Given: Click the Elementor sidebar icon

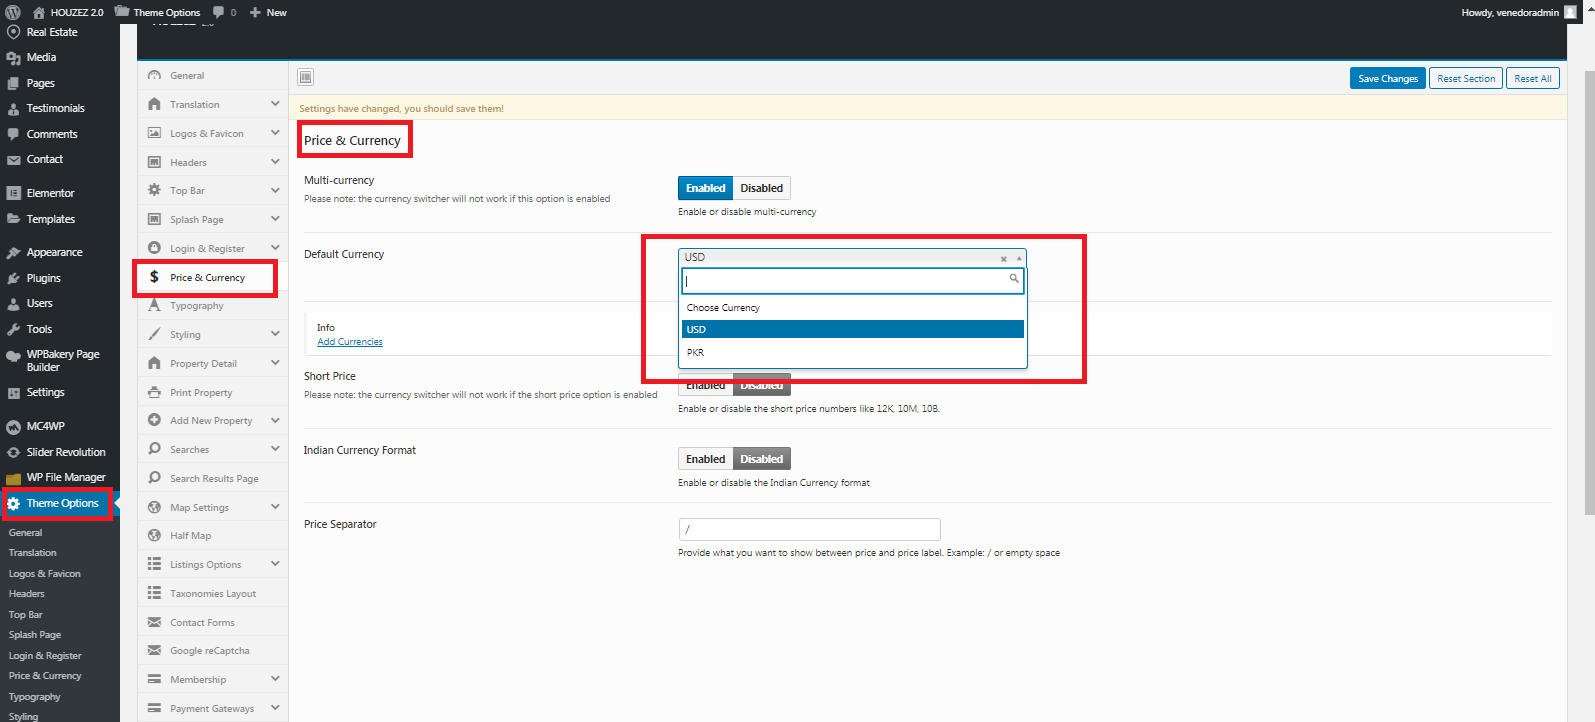Looking at the screenshot, I should [13, 193].
